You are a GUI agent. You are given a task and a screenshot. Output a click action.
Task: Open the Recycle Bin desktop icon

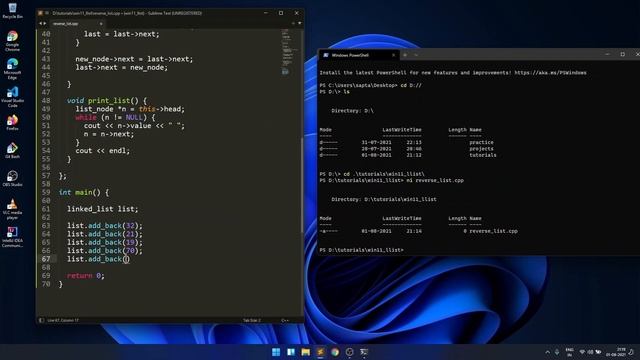pos(12,11)
